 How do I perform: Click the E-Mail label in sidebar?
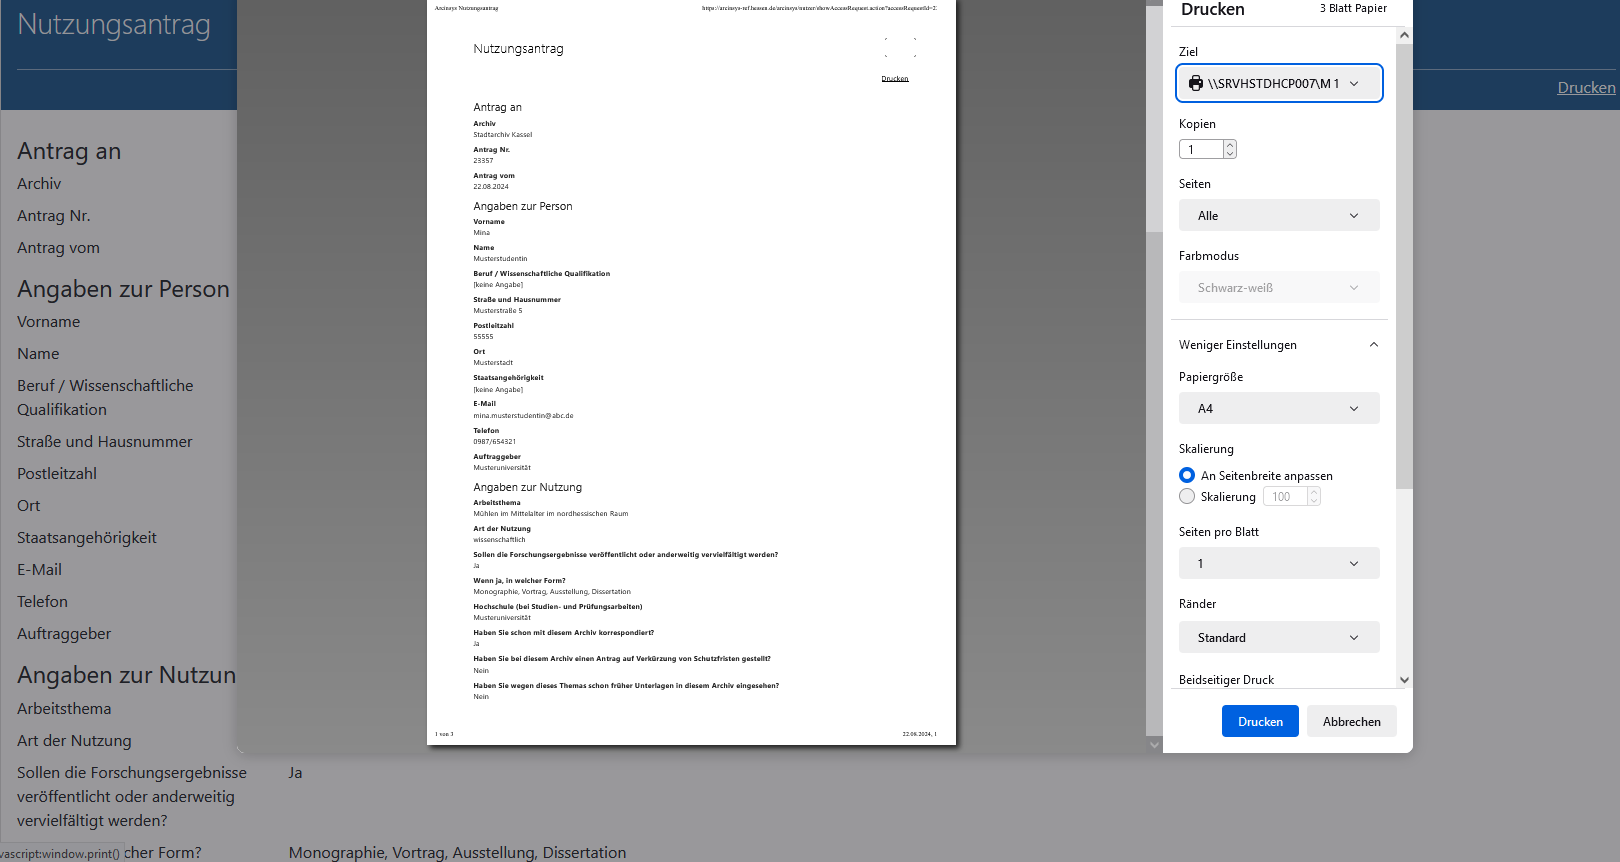tap(39, 569)
